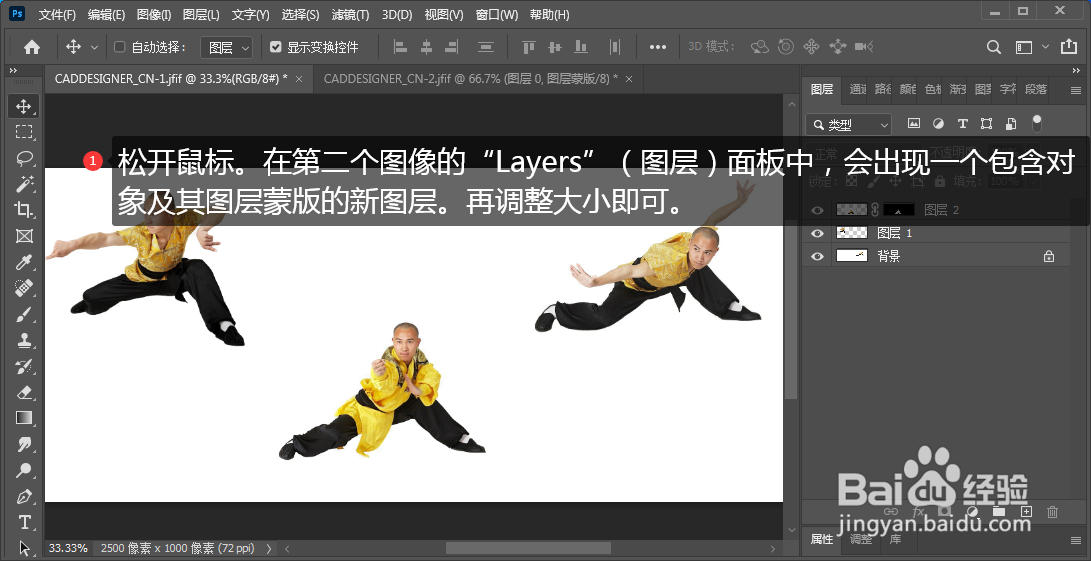Select the Crop tool
This screenshot has height=561, width=1091.
click(24, 210)
